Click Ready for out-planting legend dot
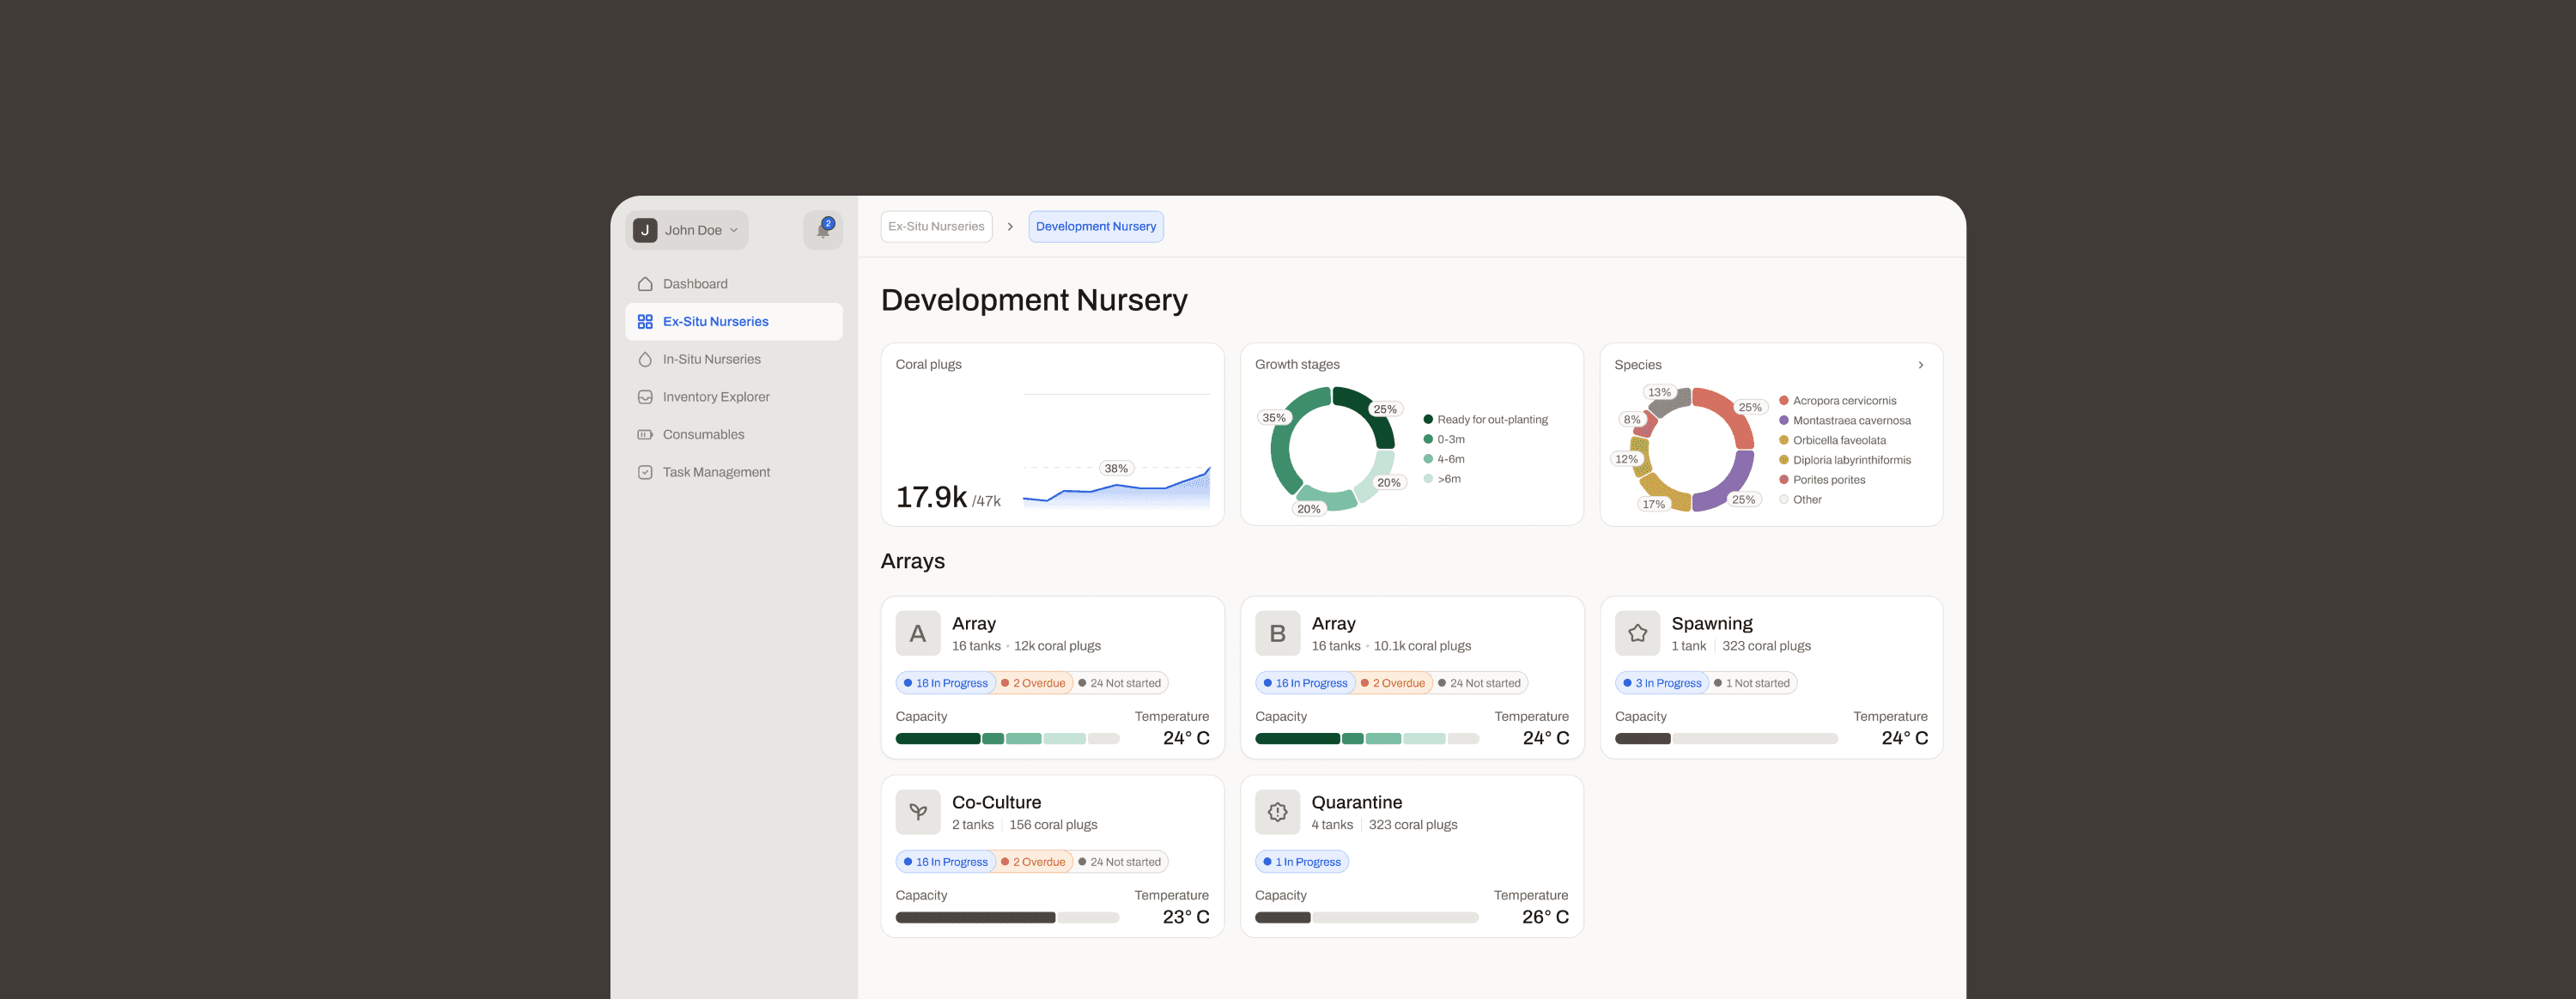 [1428, 420]
